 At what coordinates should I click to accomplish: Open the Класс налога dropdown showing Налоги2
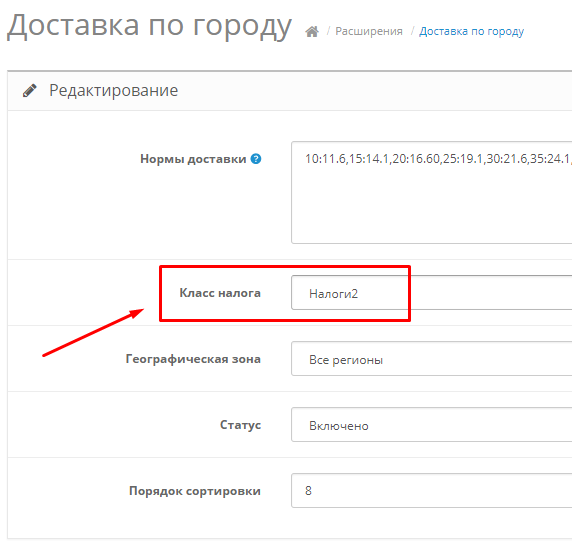point(432,292)
